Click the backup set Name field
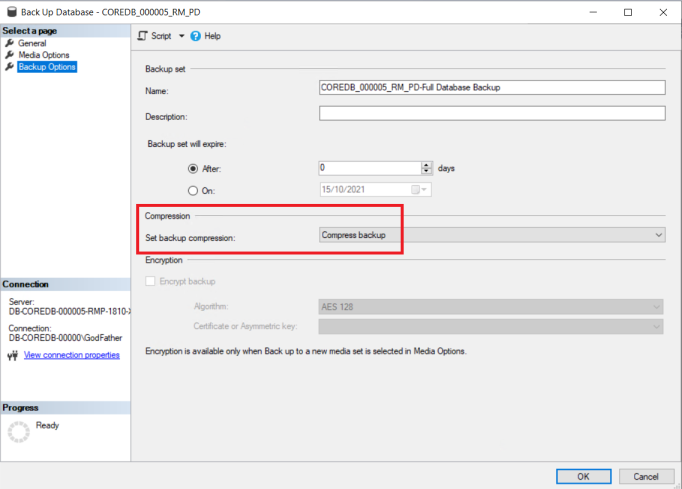Image resolution: width=682 pixels, height=489 pixels. tap(492, 87)
